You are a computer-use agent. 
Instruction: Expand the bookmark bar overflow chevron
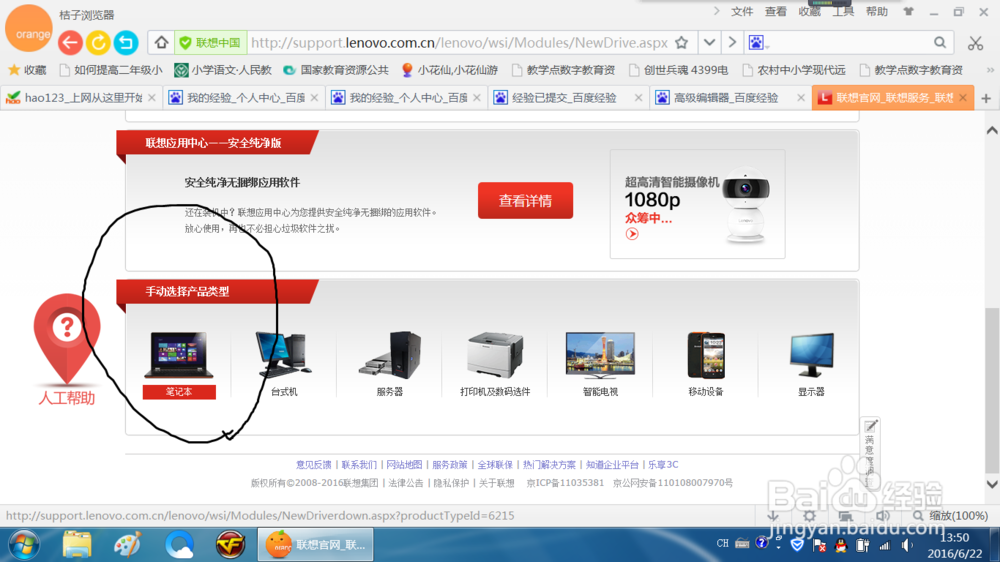[990, 70]
